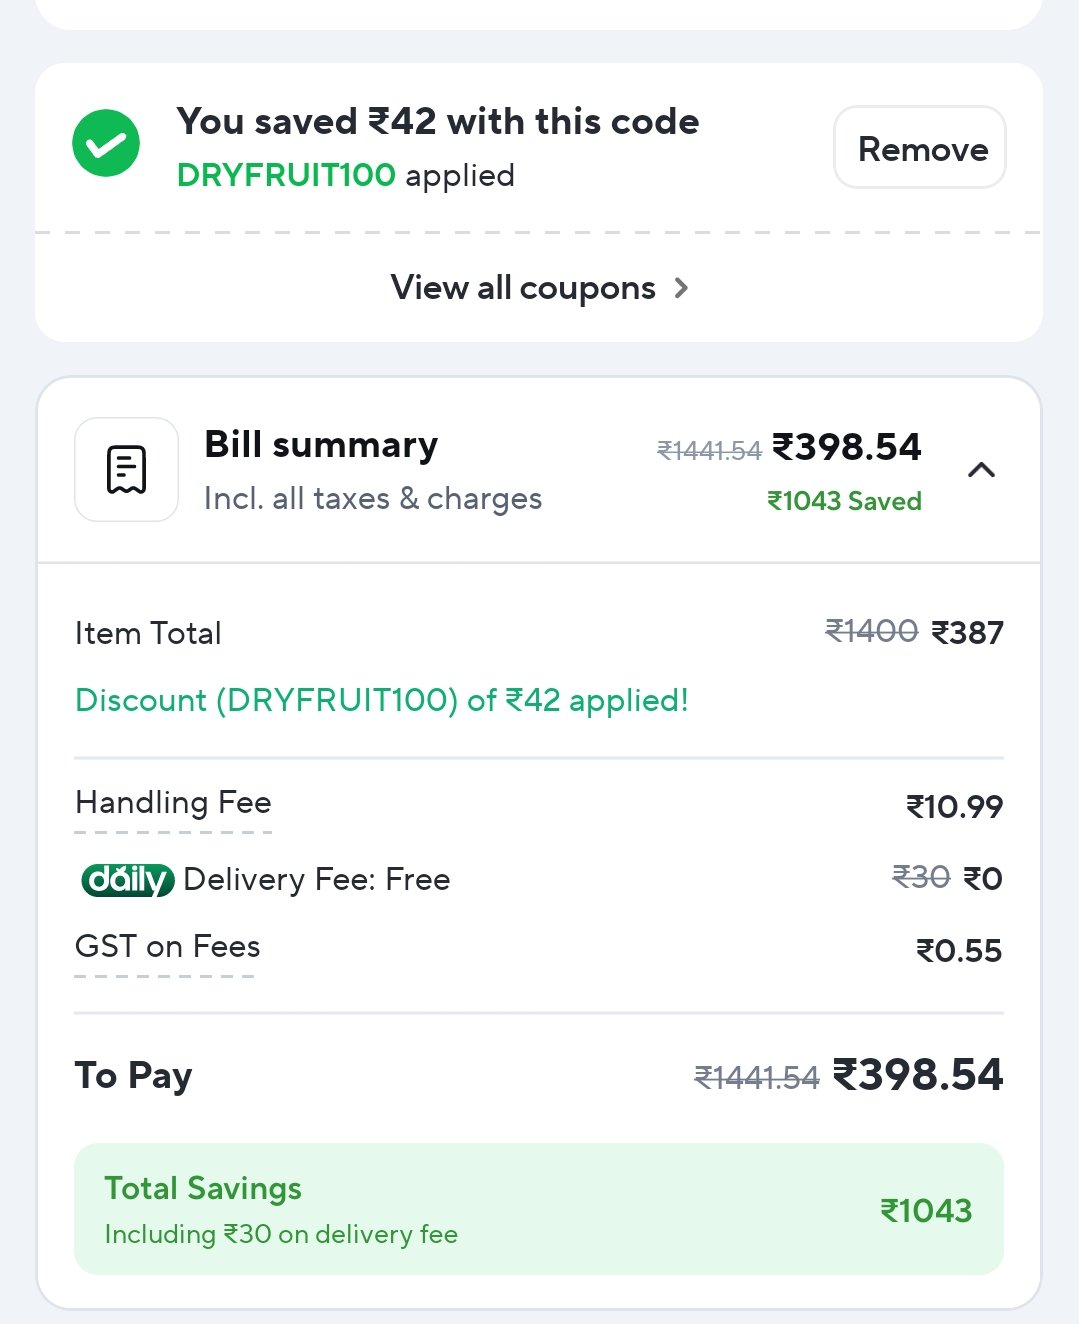Tap the You saved ₹42 message
The height and width of the screenshot is (1324, 1079).
pyautogui.click(x=437, y=122)
